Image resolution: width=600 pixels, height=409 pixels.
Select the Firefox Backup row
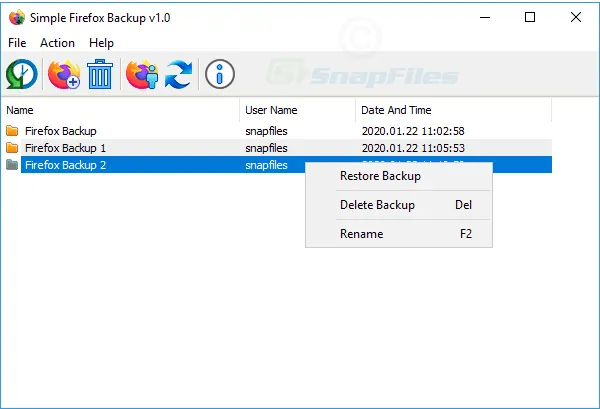coord(61,131)
